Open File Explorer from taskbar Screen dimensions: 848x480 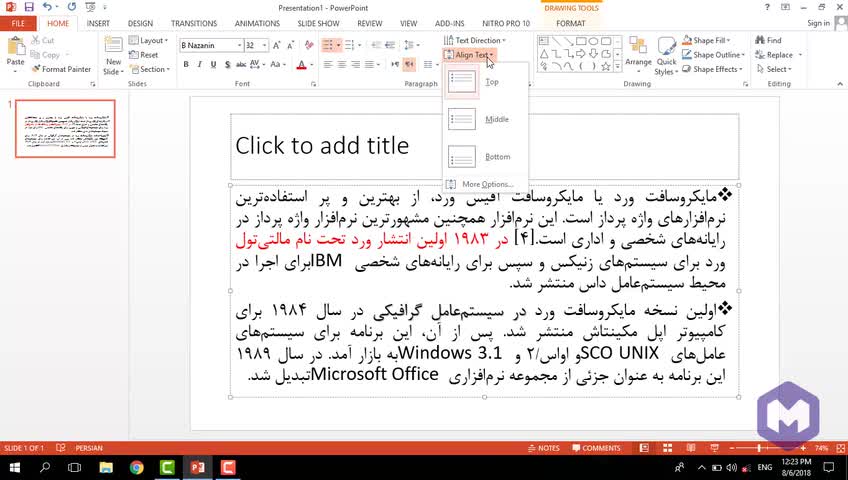pyautogui.click(x=106, y=467)
